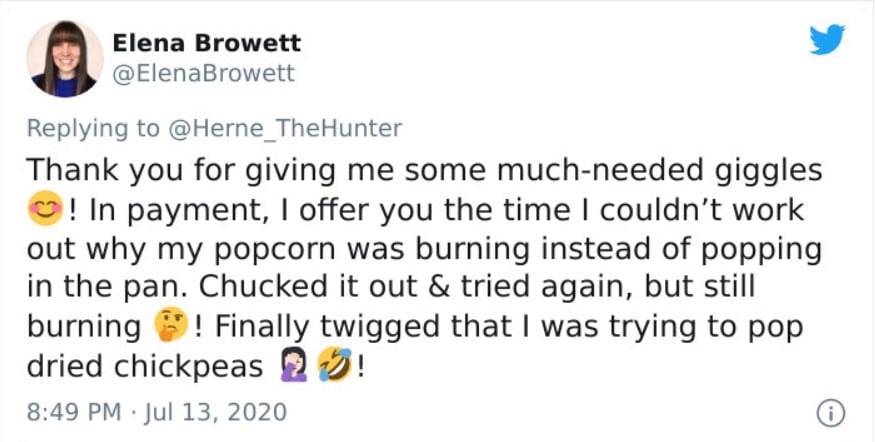Click the Twitter bird logo

point(827,40)
